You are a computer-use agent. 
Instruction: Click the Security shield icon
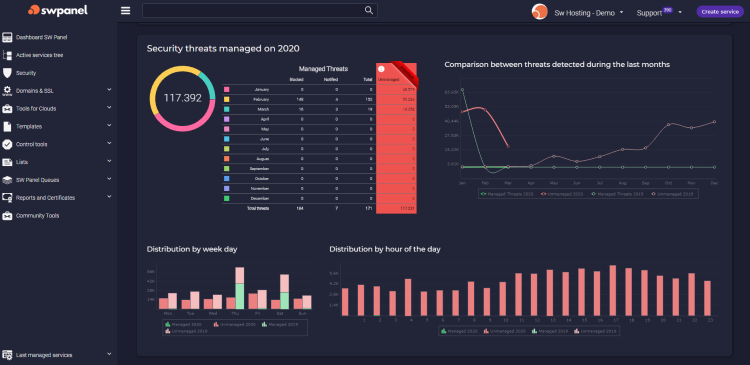point(7,73)
